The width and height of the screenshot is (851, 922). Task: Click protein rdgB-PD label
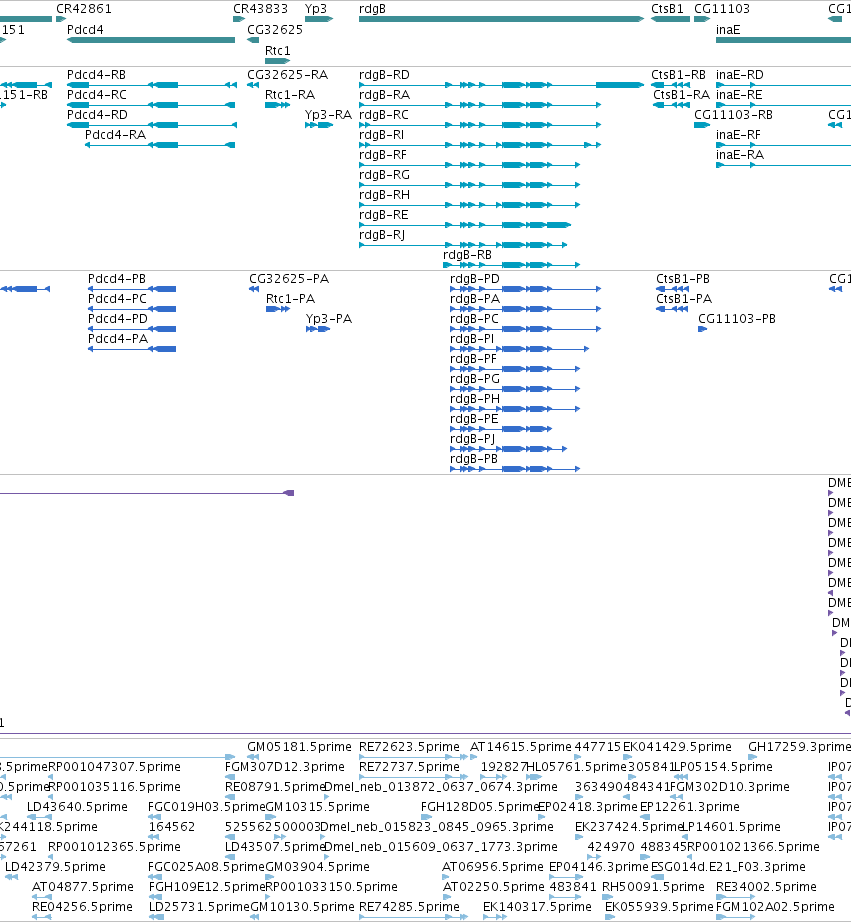pyautogui.click(x=475, y=279)
